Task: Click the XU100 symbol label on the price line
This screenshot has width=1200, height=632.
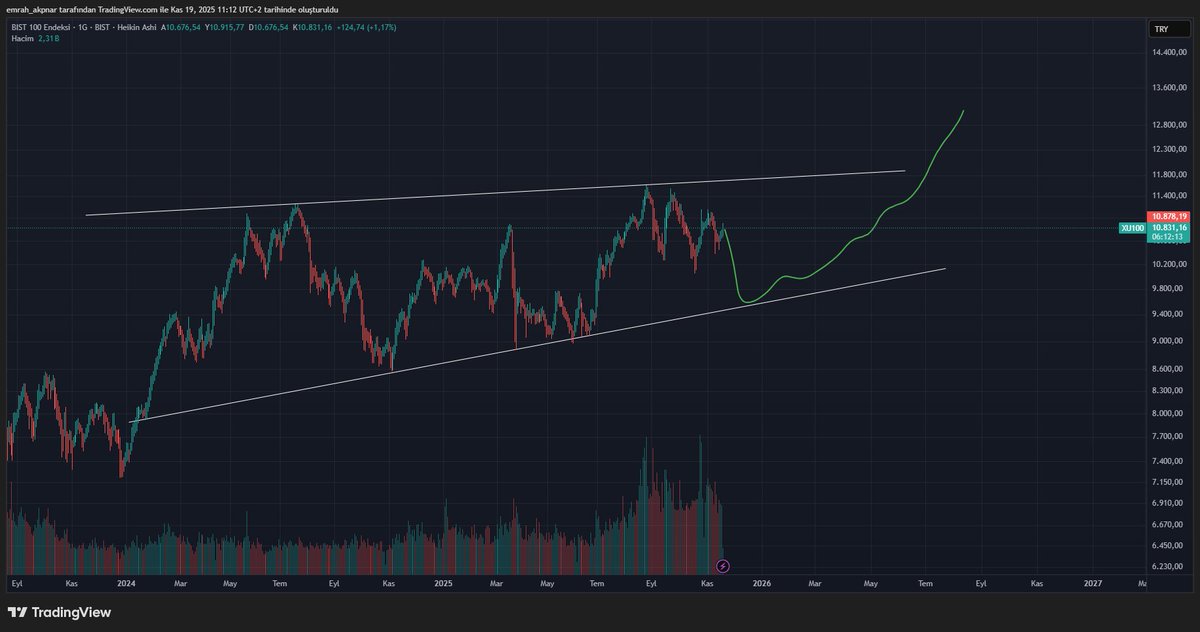Action: click(x=1133, y=228)
